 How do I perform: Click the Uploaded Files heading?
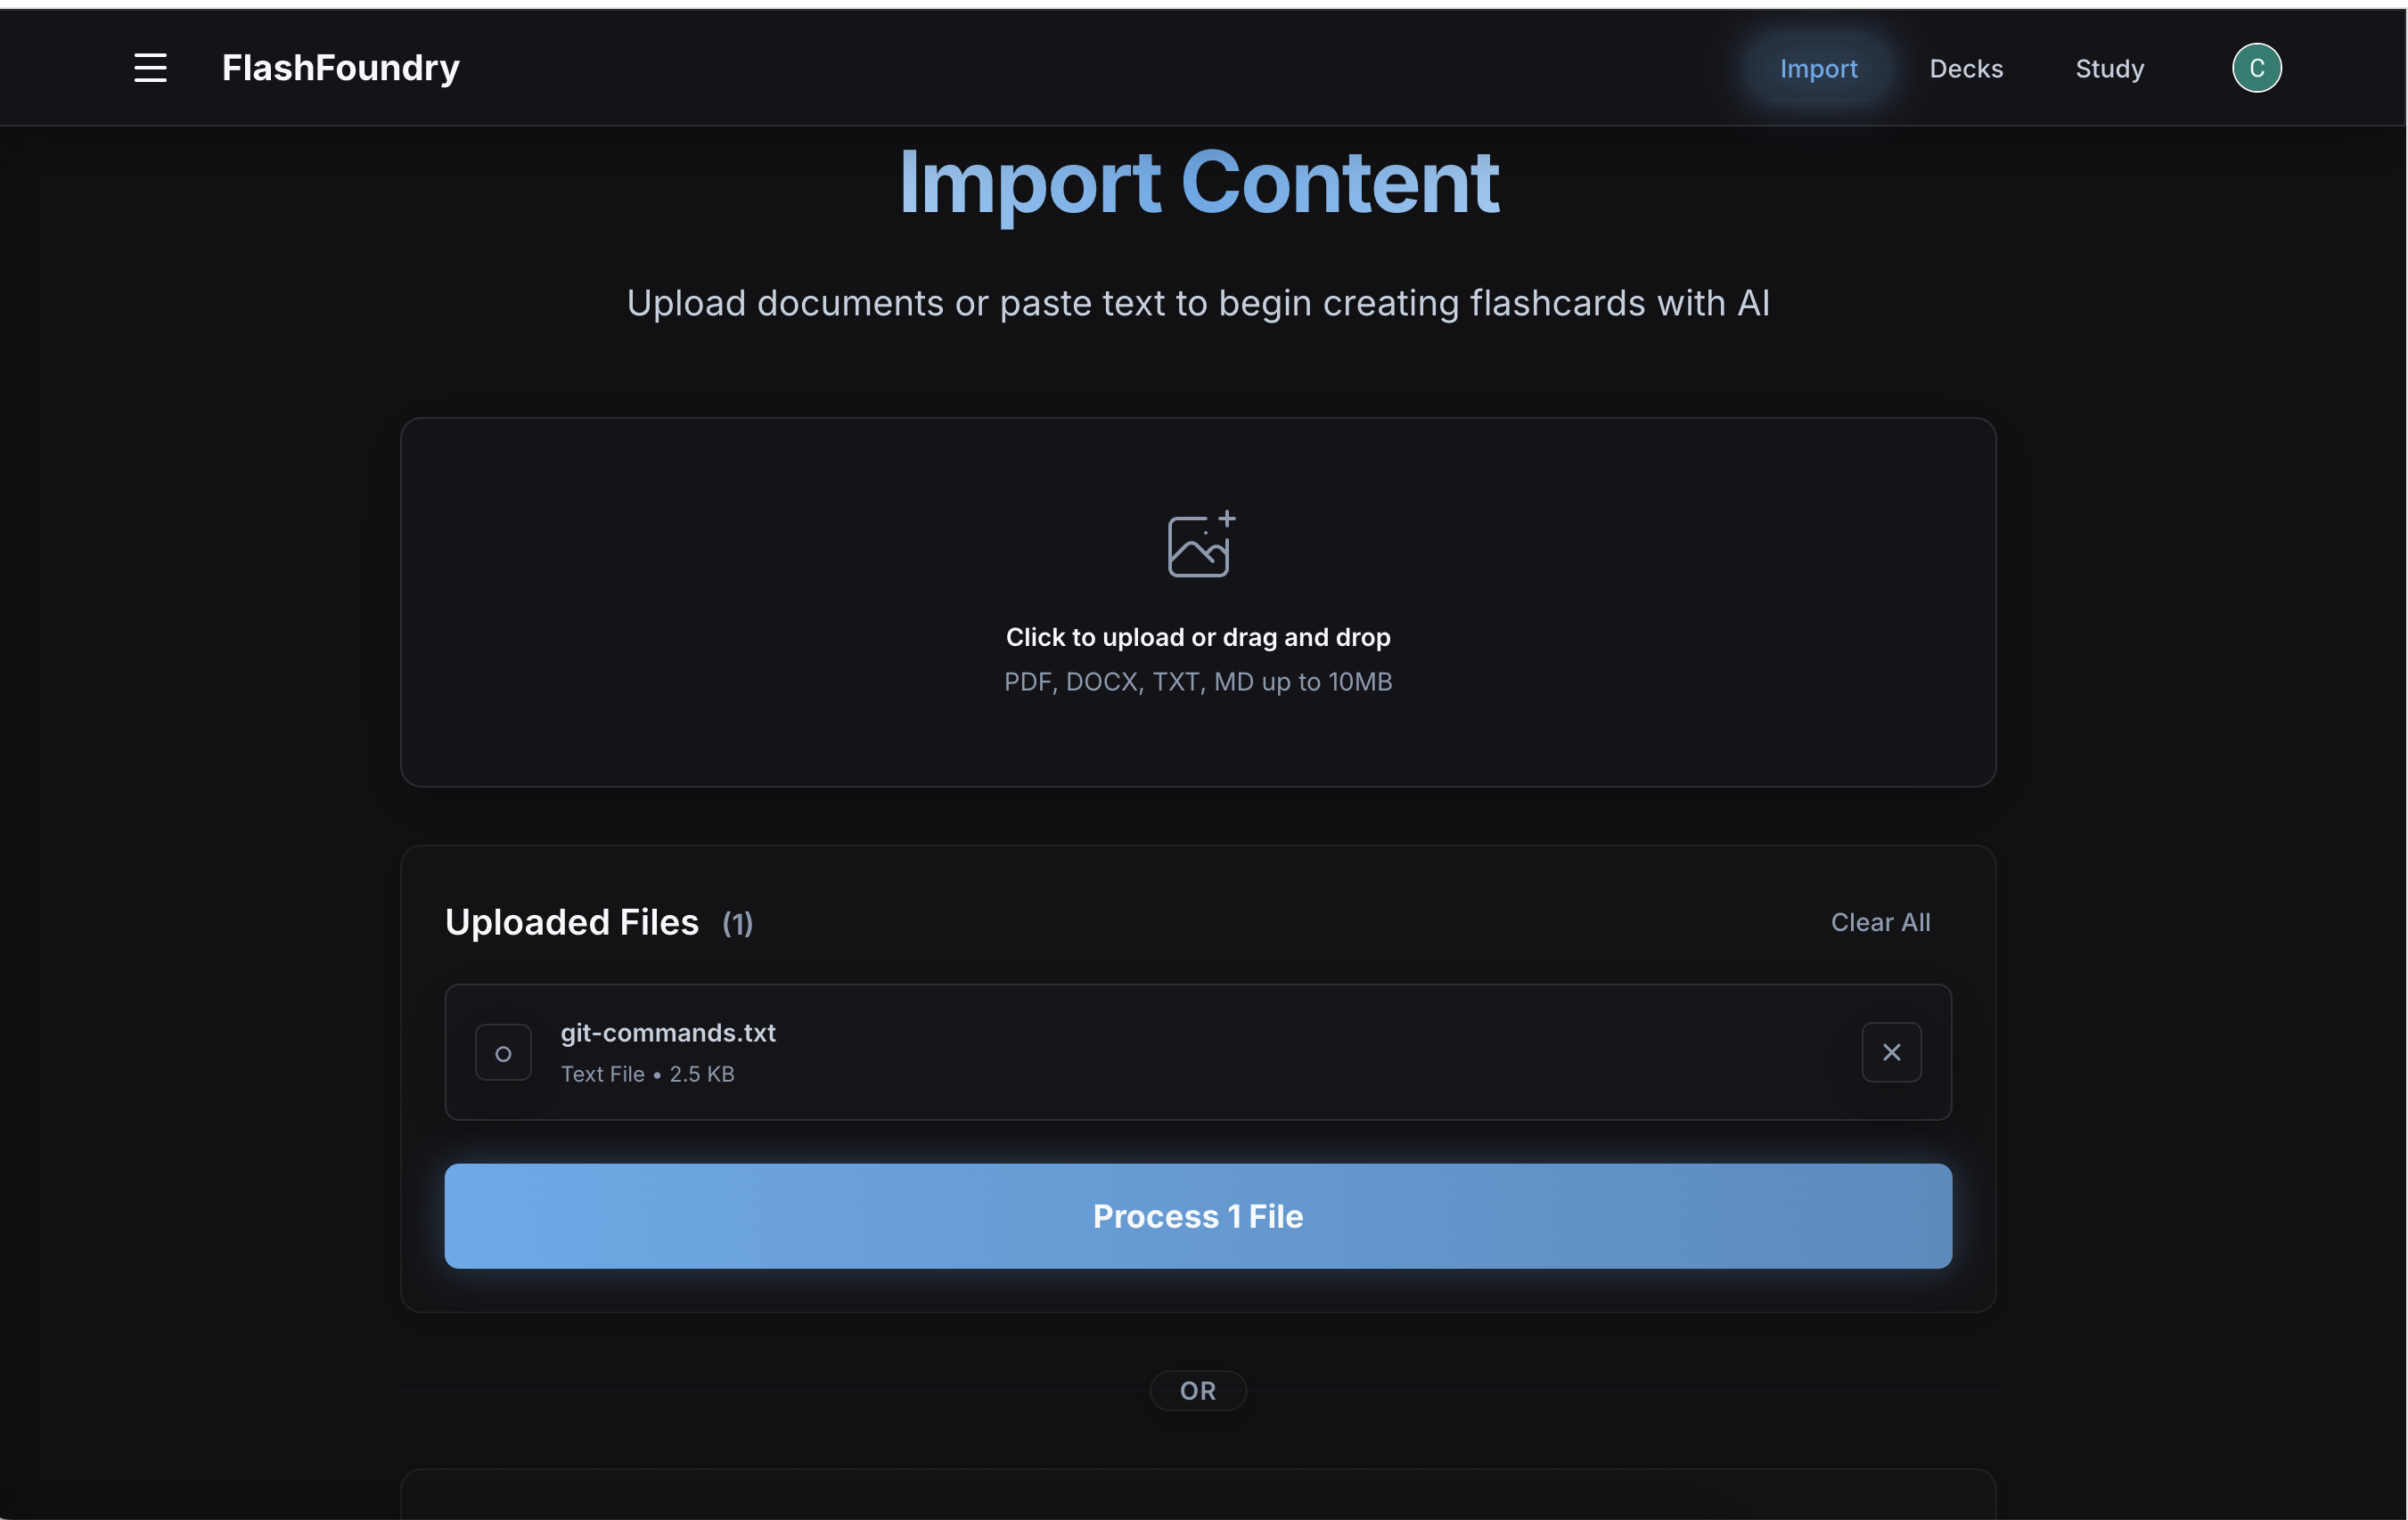pyautogui.click(x=571, y=922)
